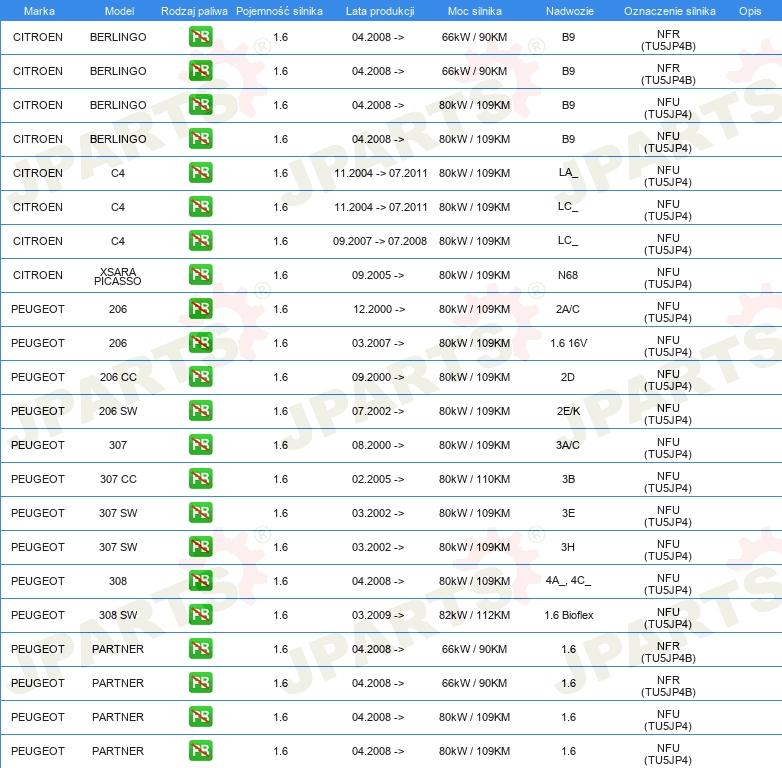Select the Peugeot 206 SW model cell
782x768 pixels.
point(118,411)
